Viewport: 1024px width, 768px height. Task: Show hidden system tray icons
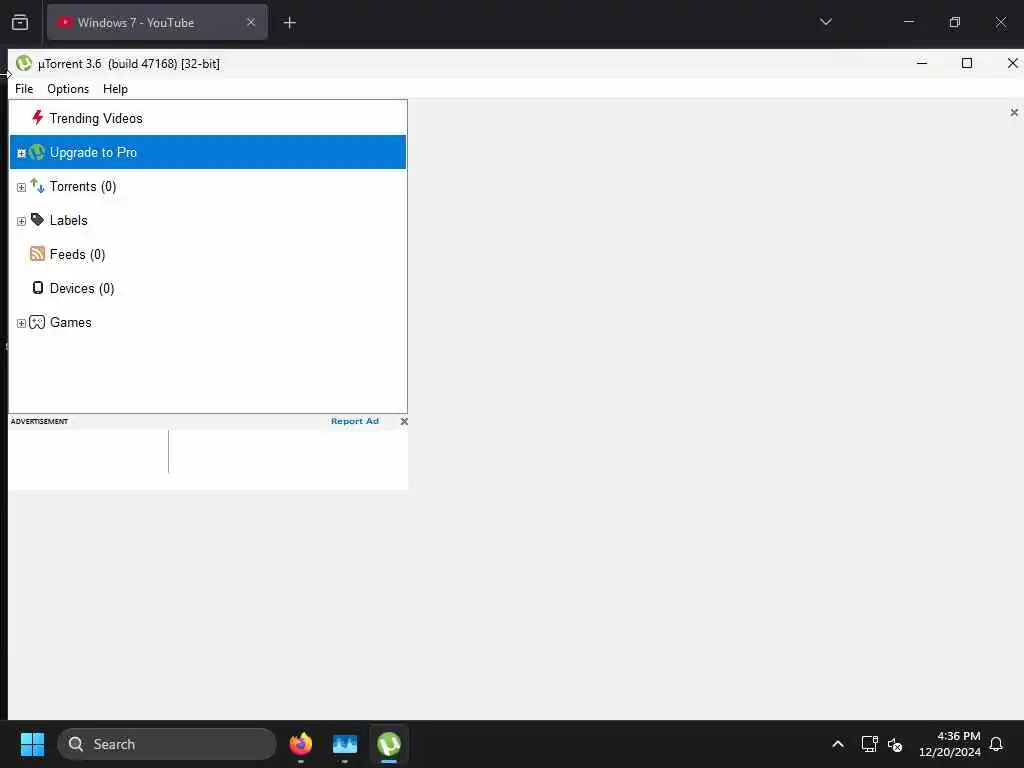coord(838,744)
